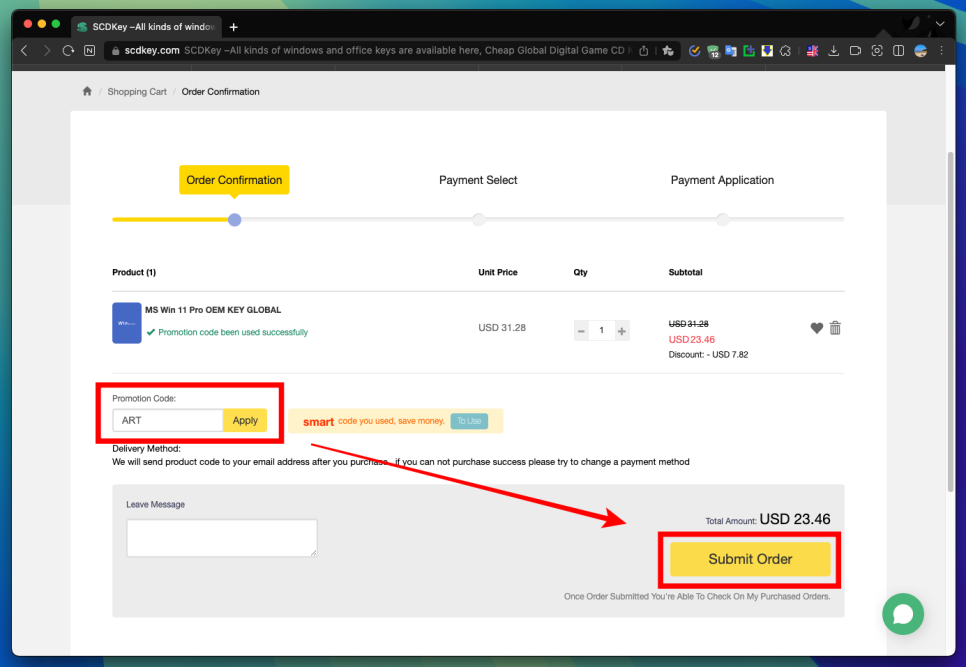This screenshot has width=966, height=667.
Task: Reload the current page
Action: pos(68,51)
